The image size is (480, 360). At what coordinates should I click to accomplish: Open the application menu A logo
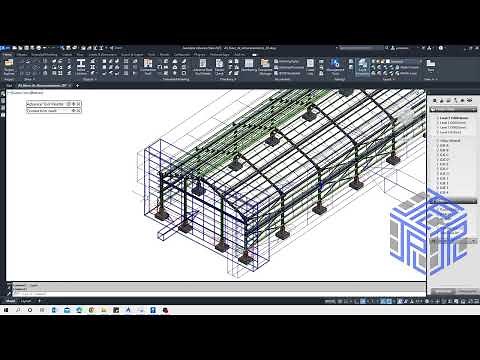pyautogui.click(x=4, y=48)
